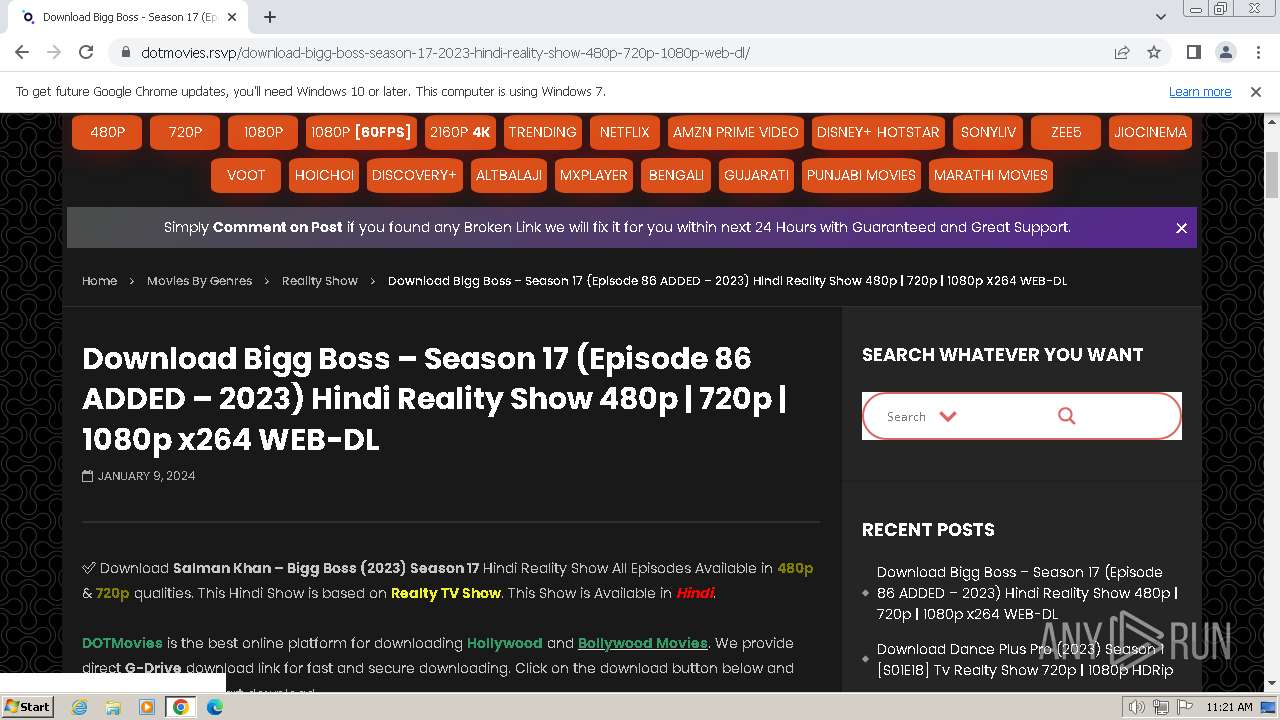Launch Microsoft Edge from taskbar
Viewport: 1280px width, 720px height.
[215, 707]
